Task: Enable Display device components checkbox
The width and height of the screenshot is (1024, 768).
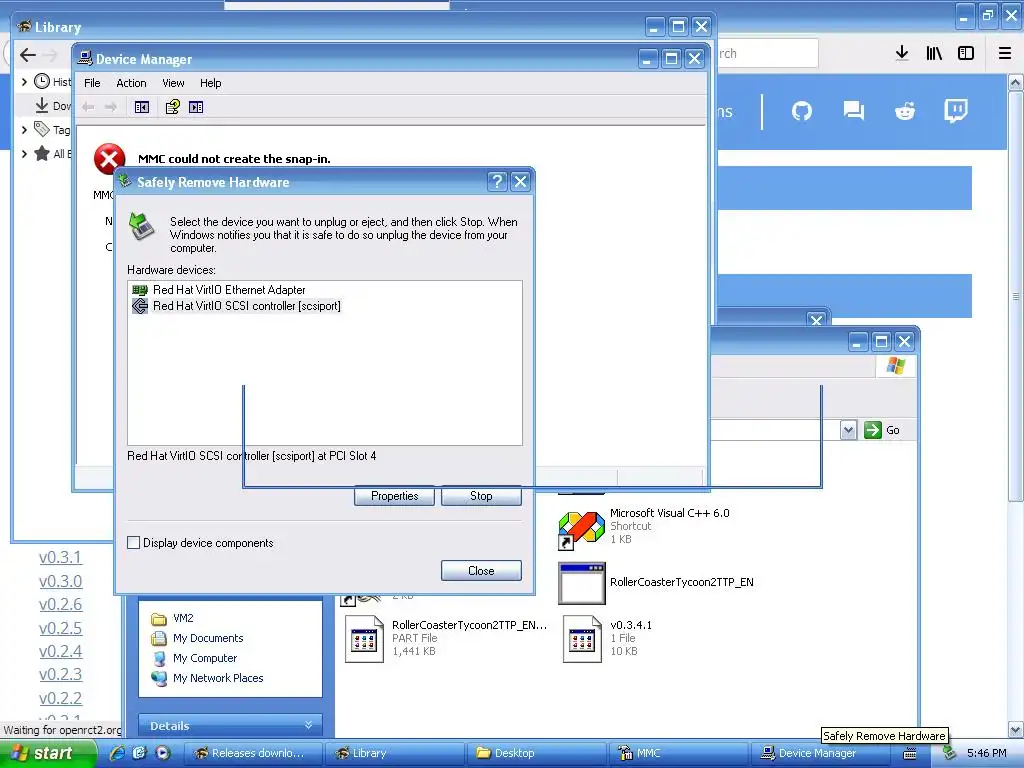Action: tap(133, 543)
